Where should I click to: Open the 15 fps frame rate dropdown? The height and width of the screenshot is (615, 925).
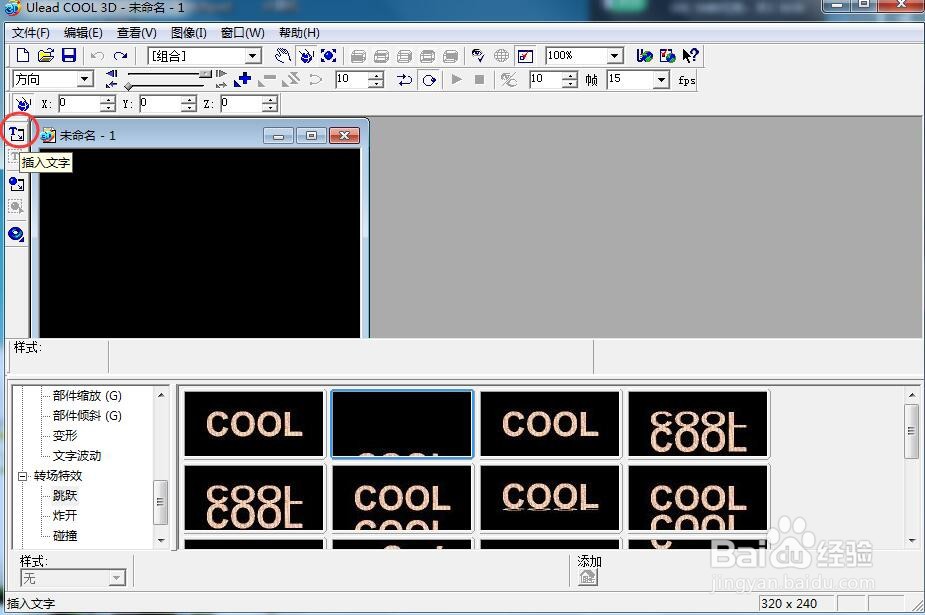(661, 79)
